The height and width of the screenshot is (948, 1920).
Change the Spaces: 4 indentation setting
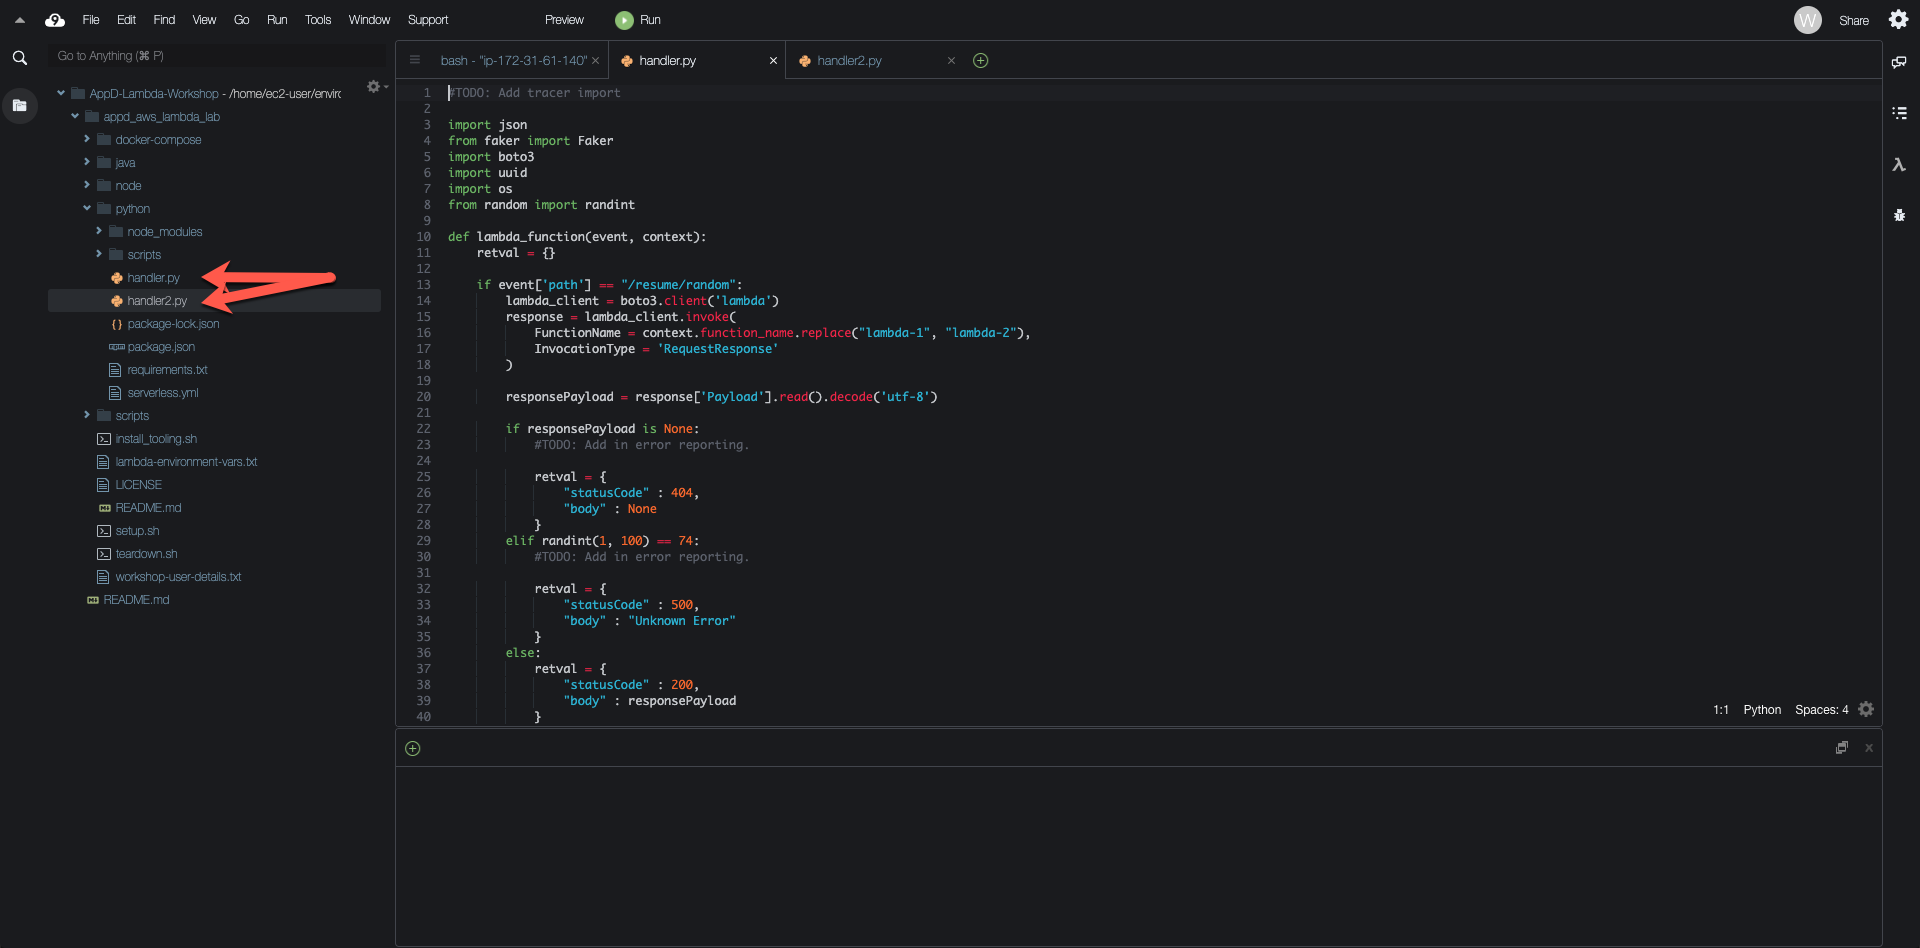point(1821,710)
